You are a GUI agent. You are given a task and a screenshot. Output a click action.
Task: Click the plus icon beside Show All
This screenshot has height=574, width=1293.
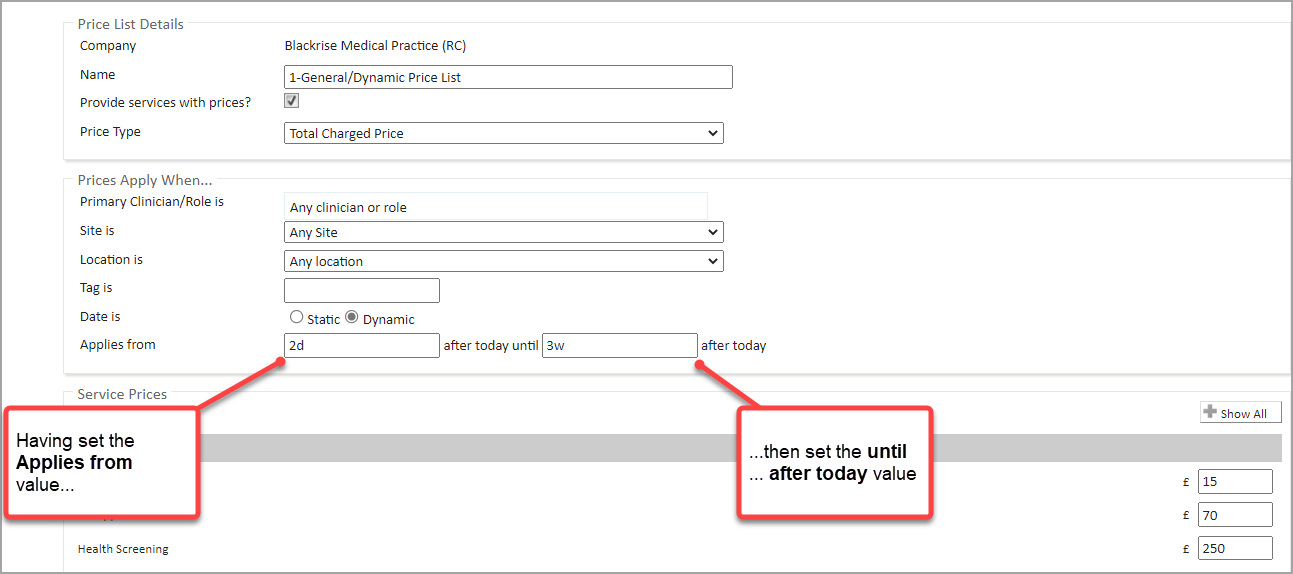tap(1210, 413)
